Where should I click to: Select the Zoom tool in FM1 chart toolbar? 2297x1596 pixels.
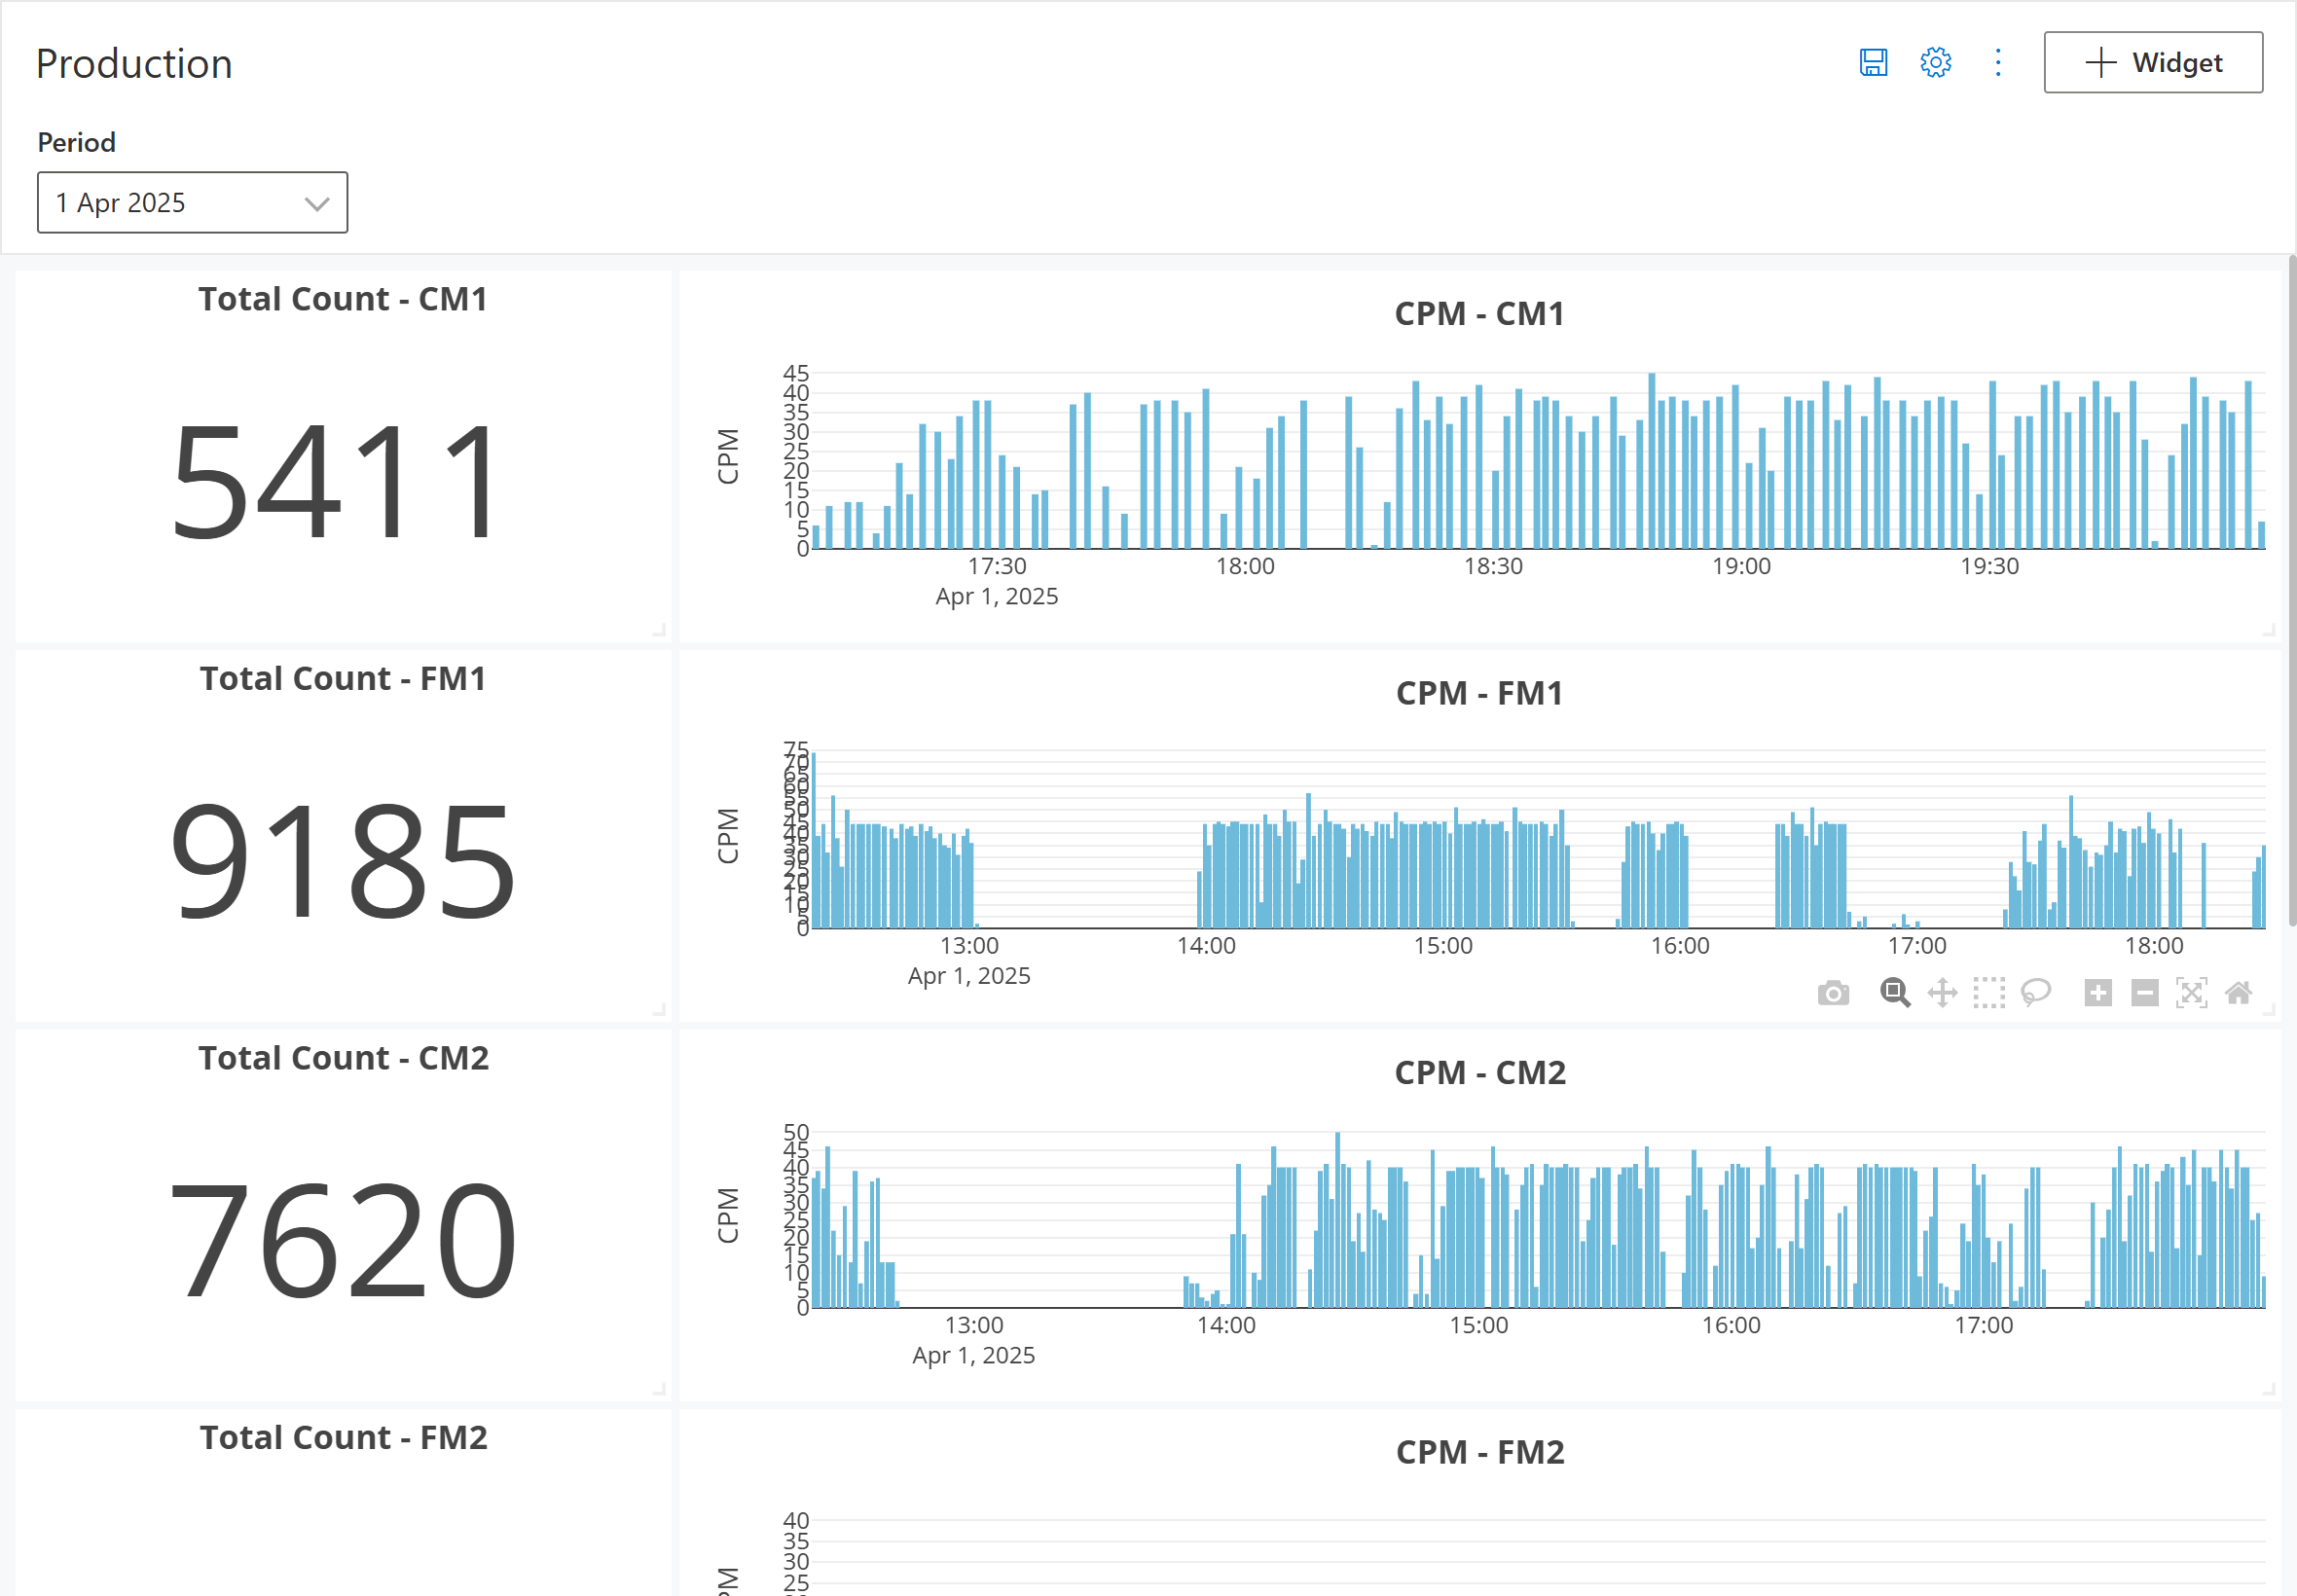point(1894,993)
